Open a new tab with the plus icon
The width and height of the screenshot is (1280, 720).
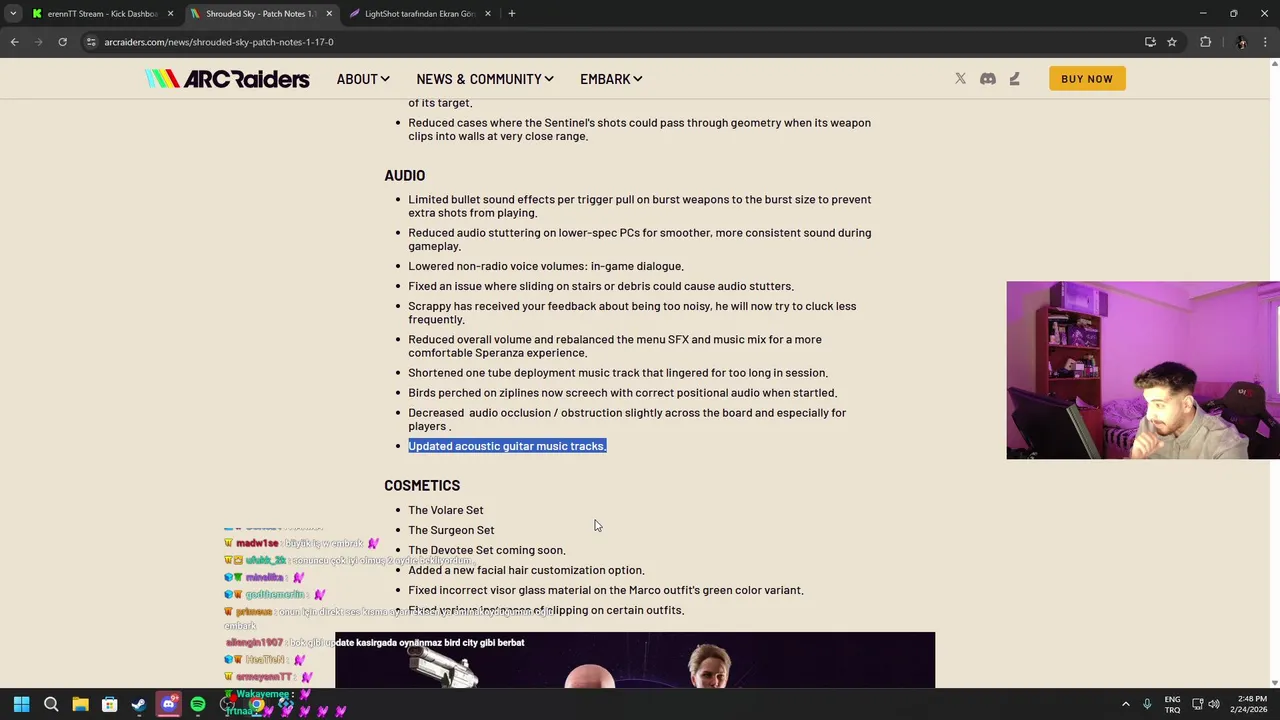pyautogui.click(x=512, y=14)
